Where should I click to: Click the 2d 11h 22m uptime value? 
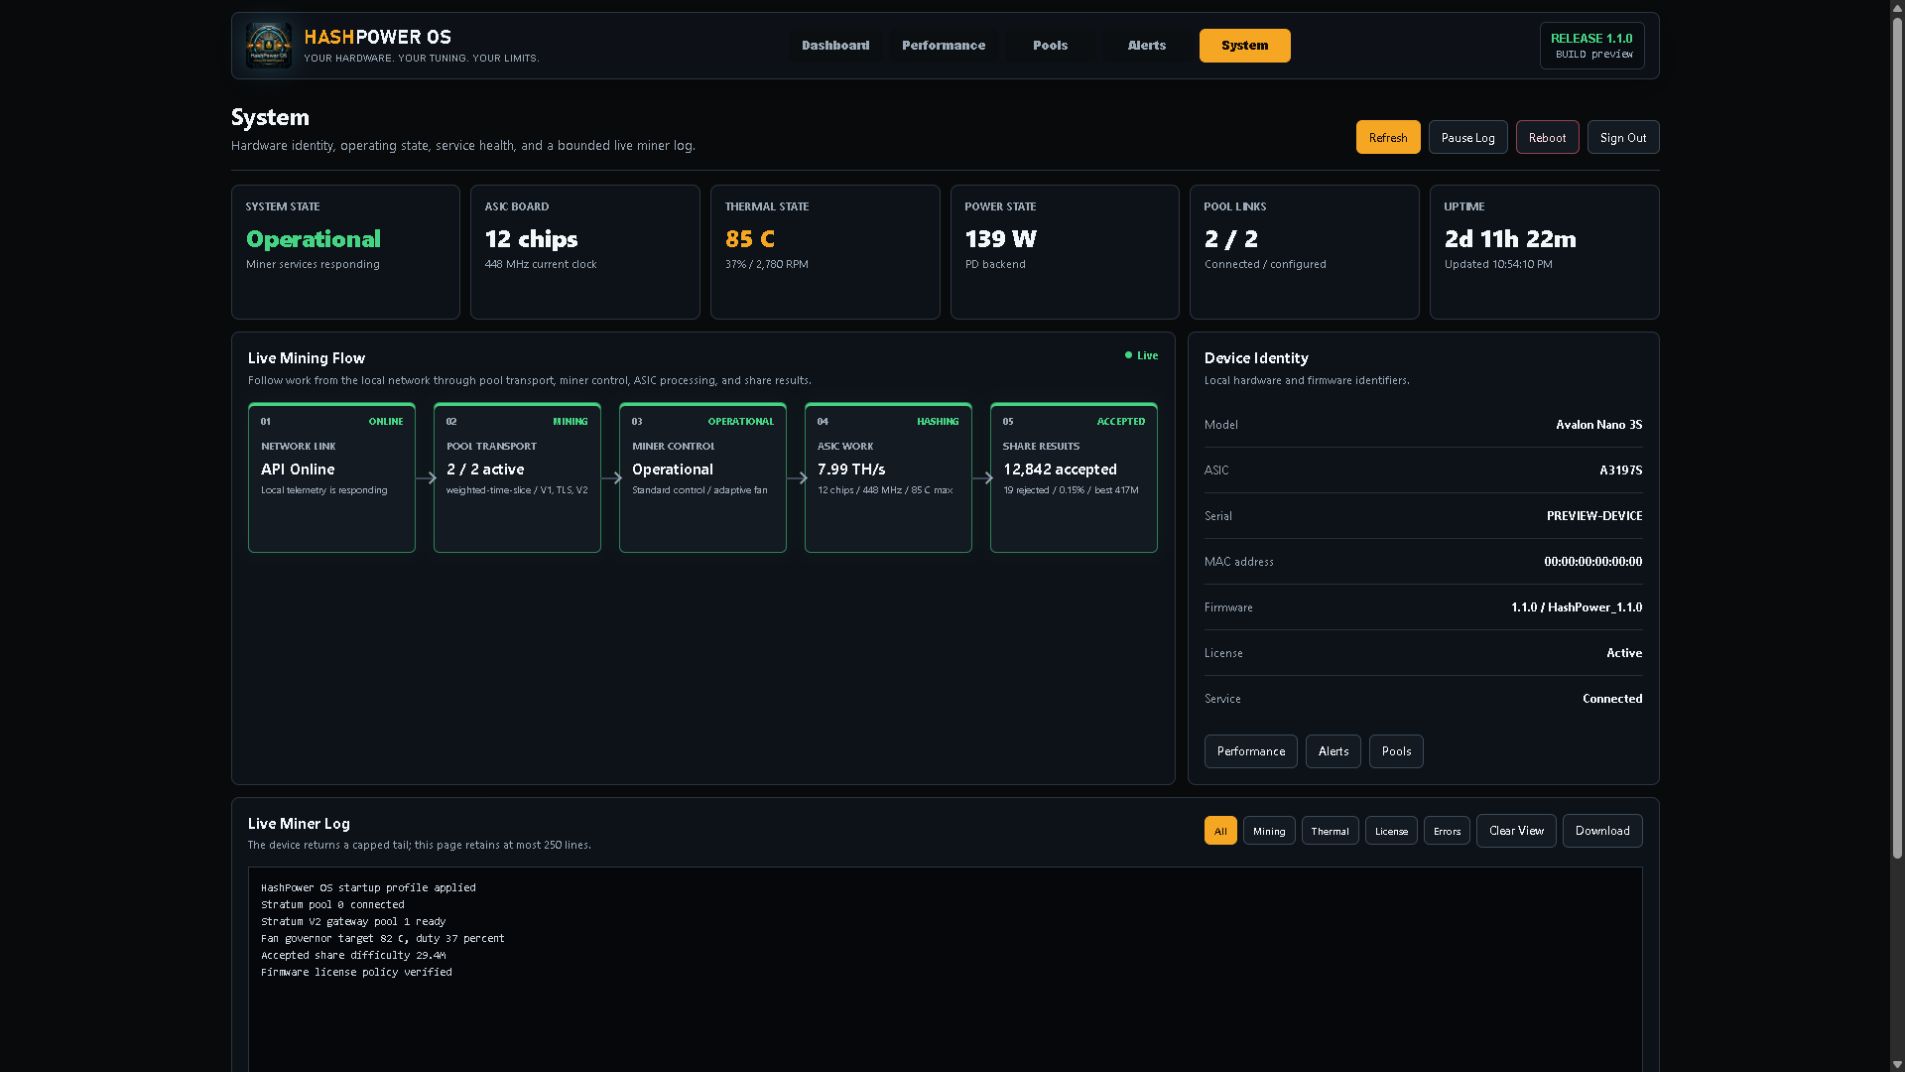click(1510, 239)
